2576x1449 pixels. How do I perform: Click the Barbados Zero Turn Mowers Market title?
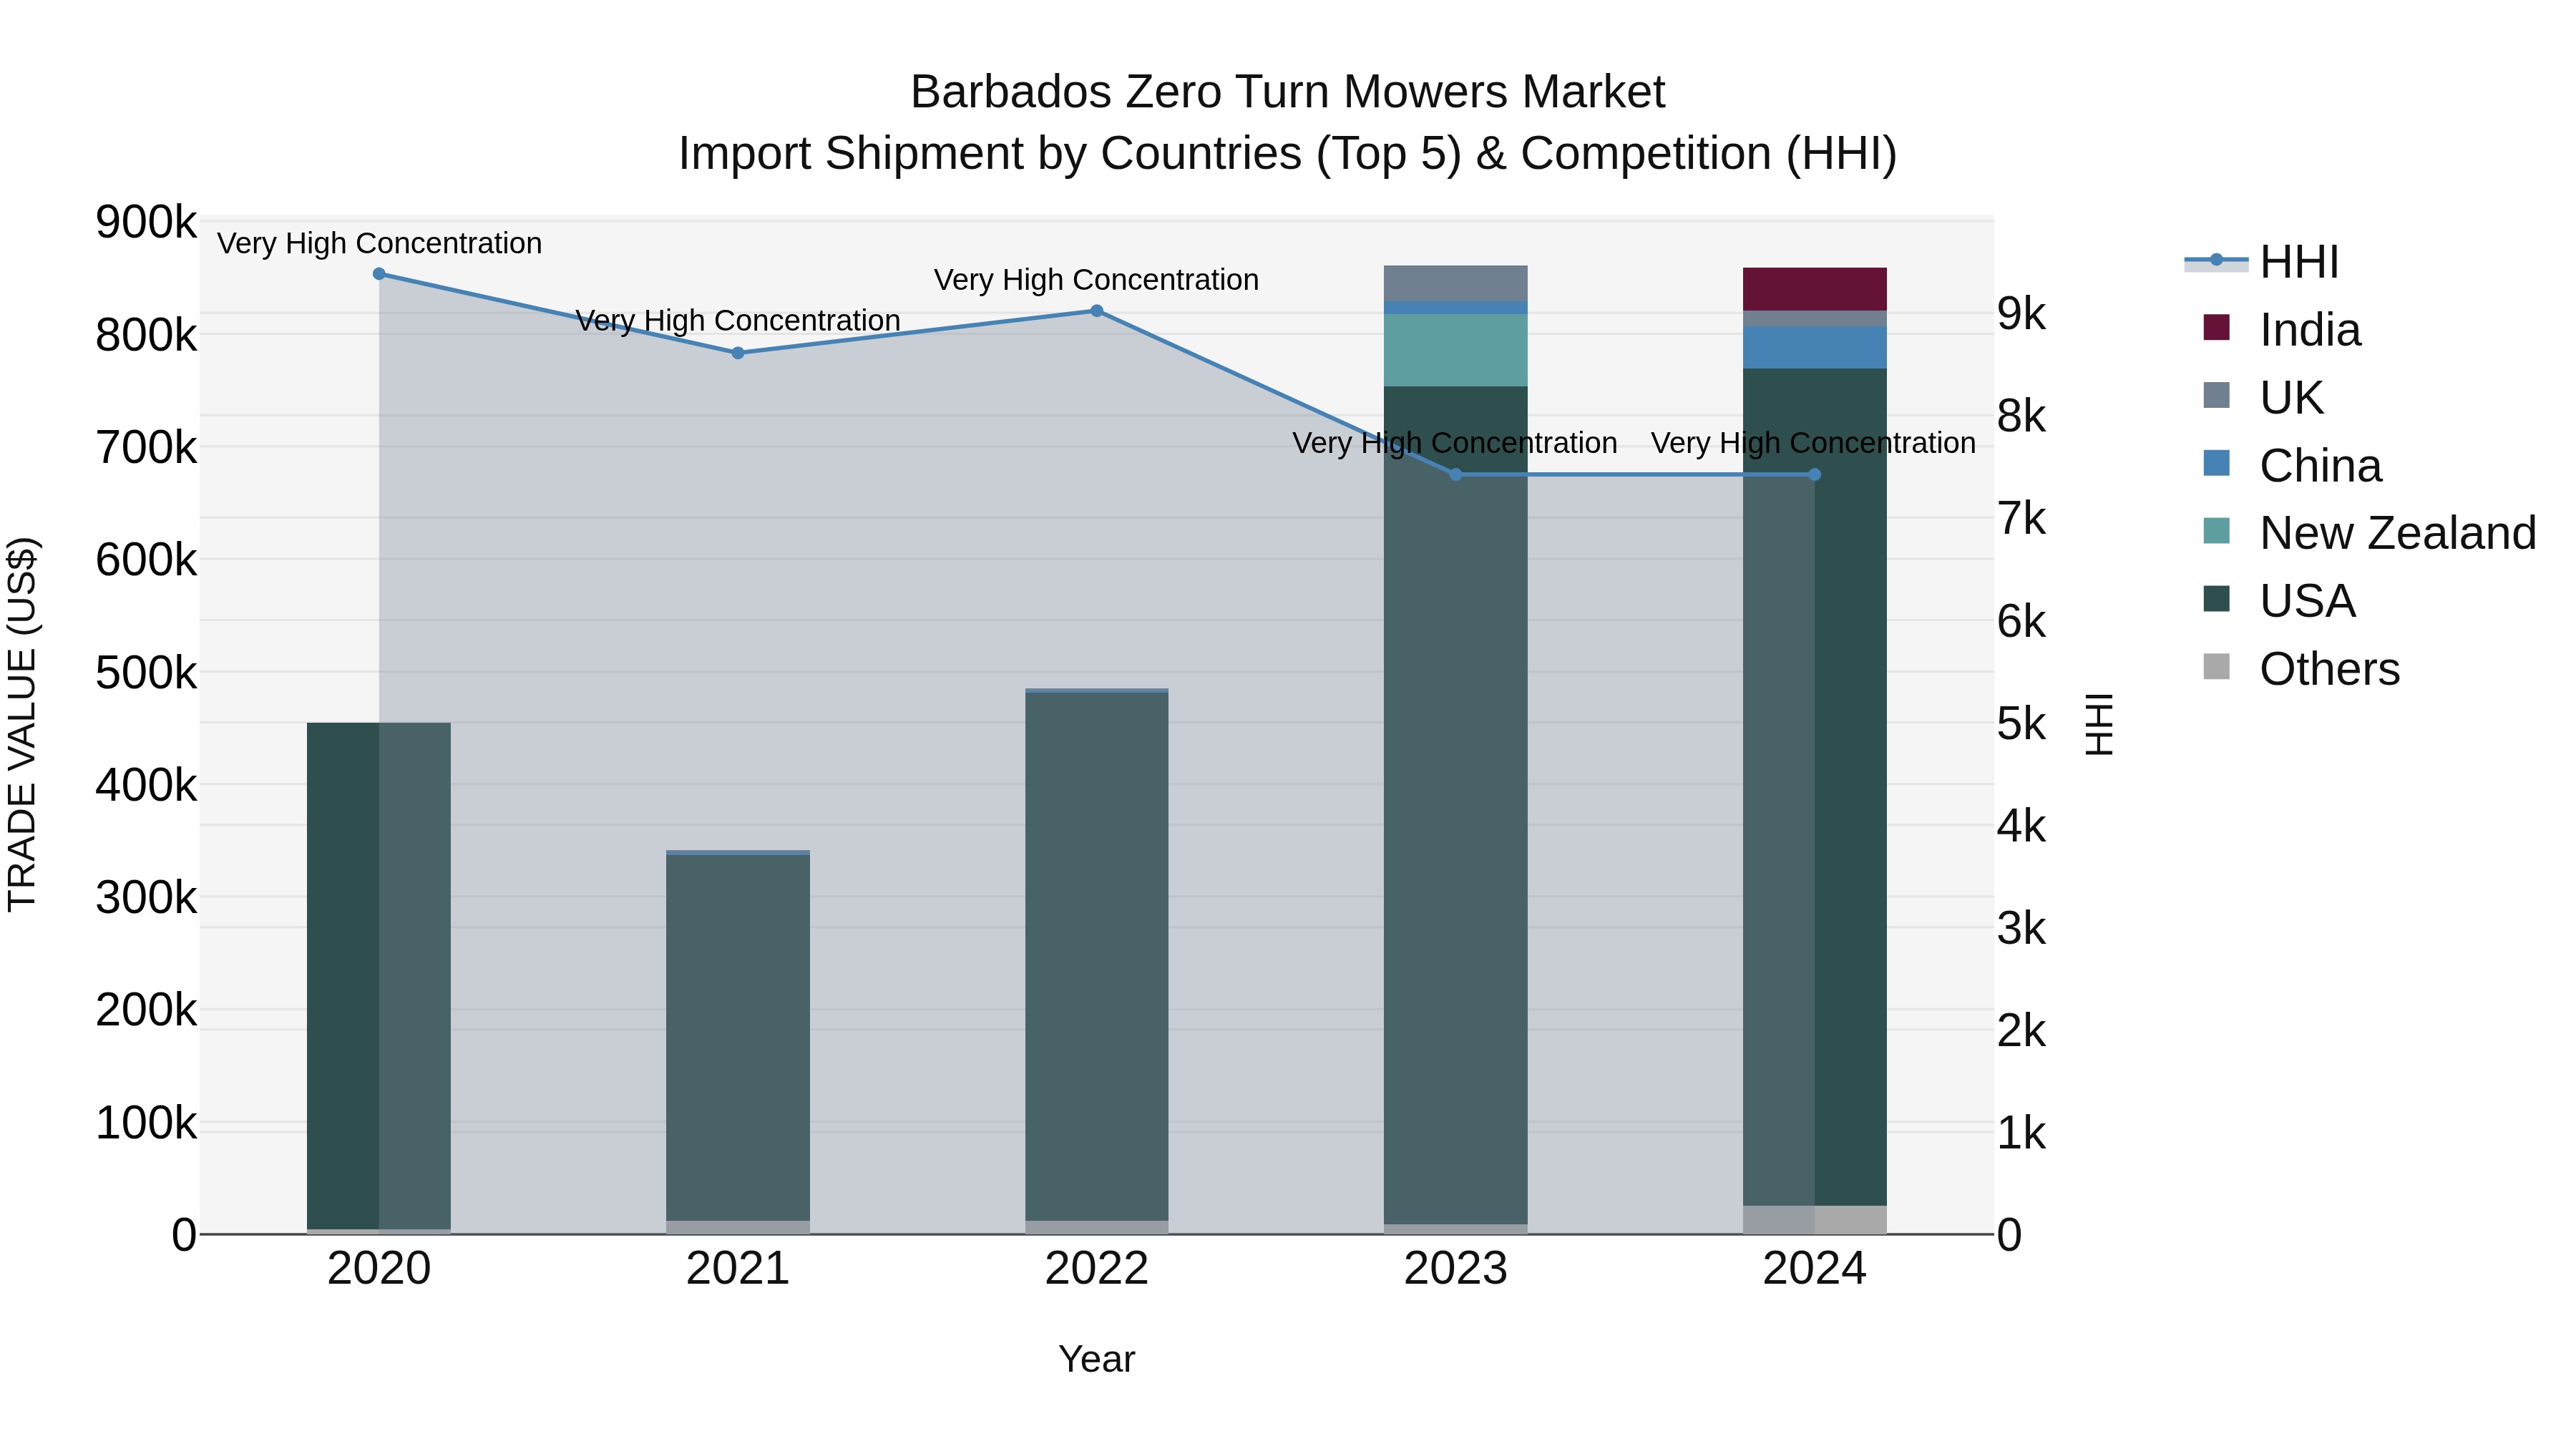tap(1288, 92)
